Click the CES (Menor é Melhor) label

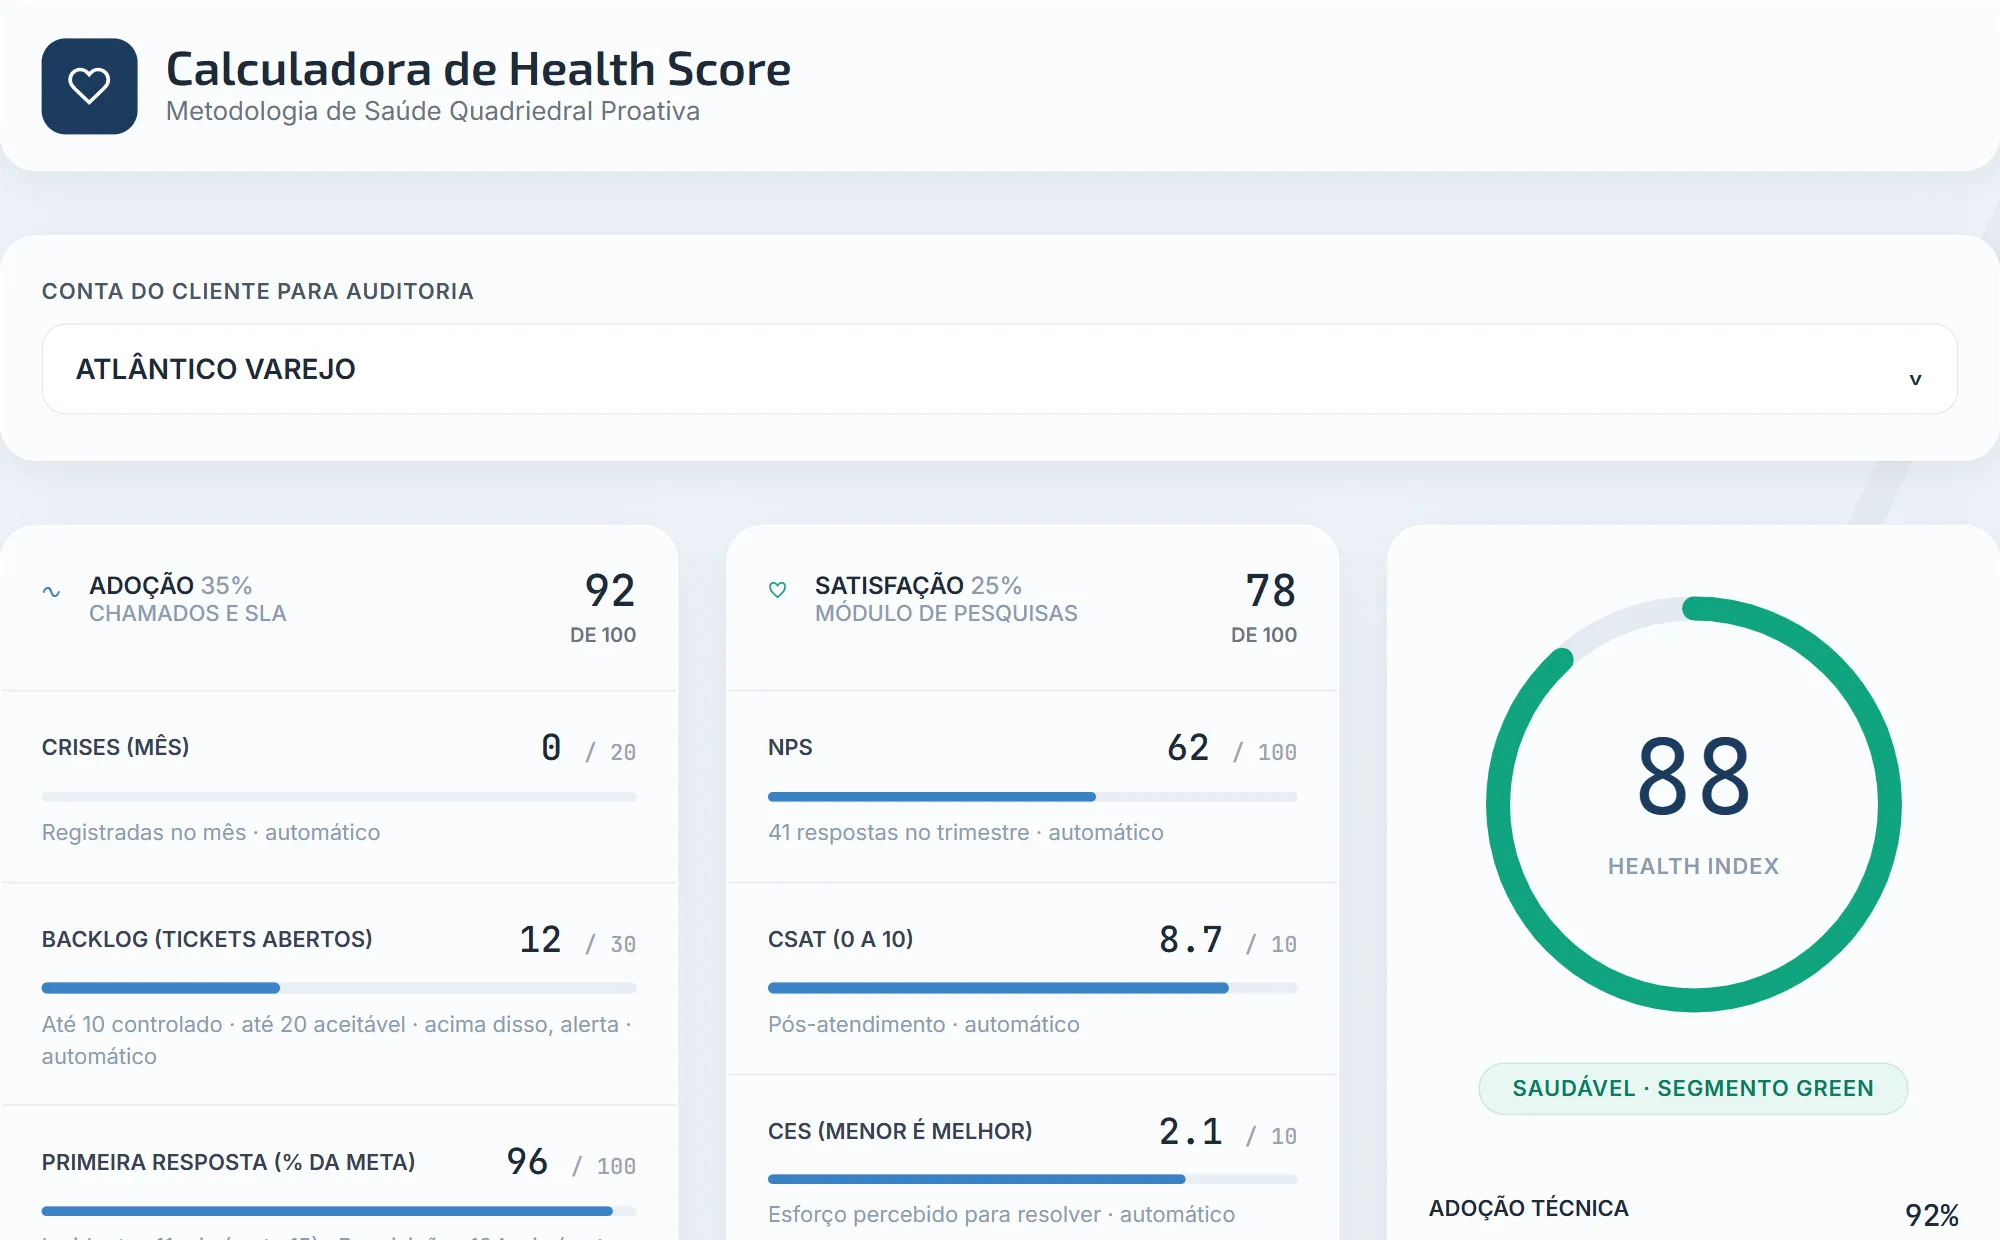click(x=900, y=1131)
